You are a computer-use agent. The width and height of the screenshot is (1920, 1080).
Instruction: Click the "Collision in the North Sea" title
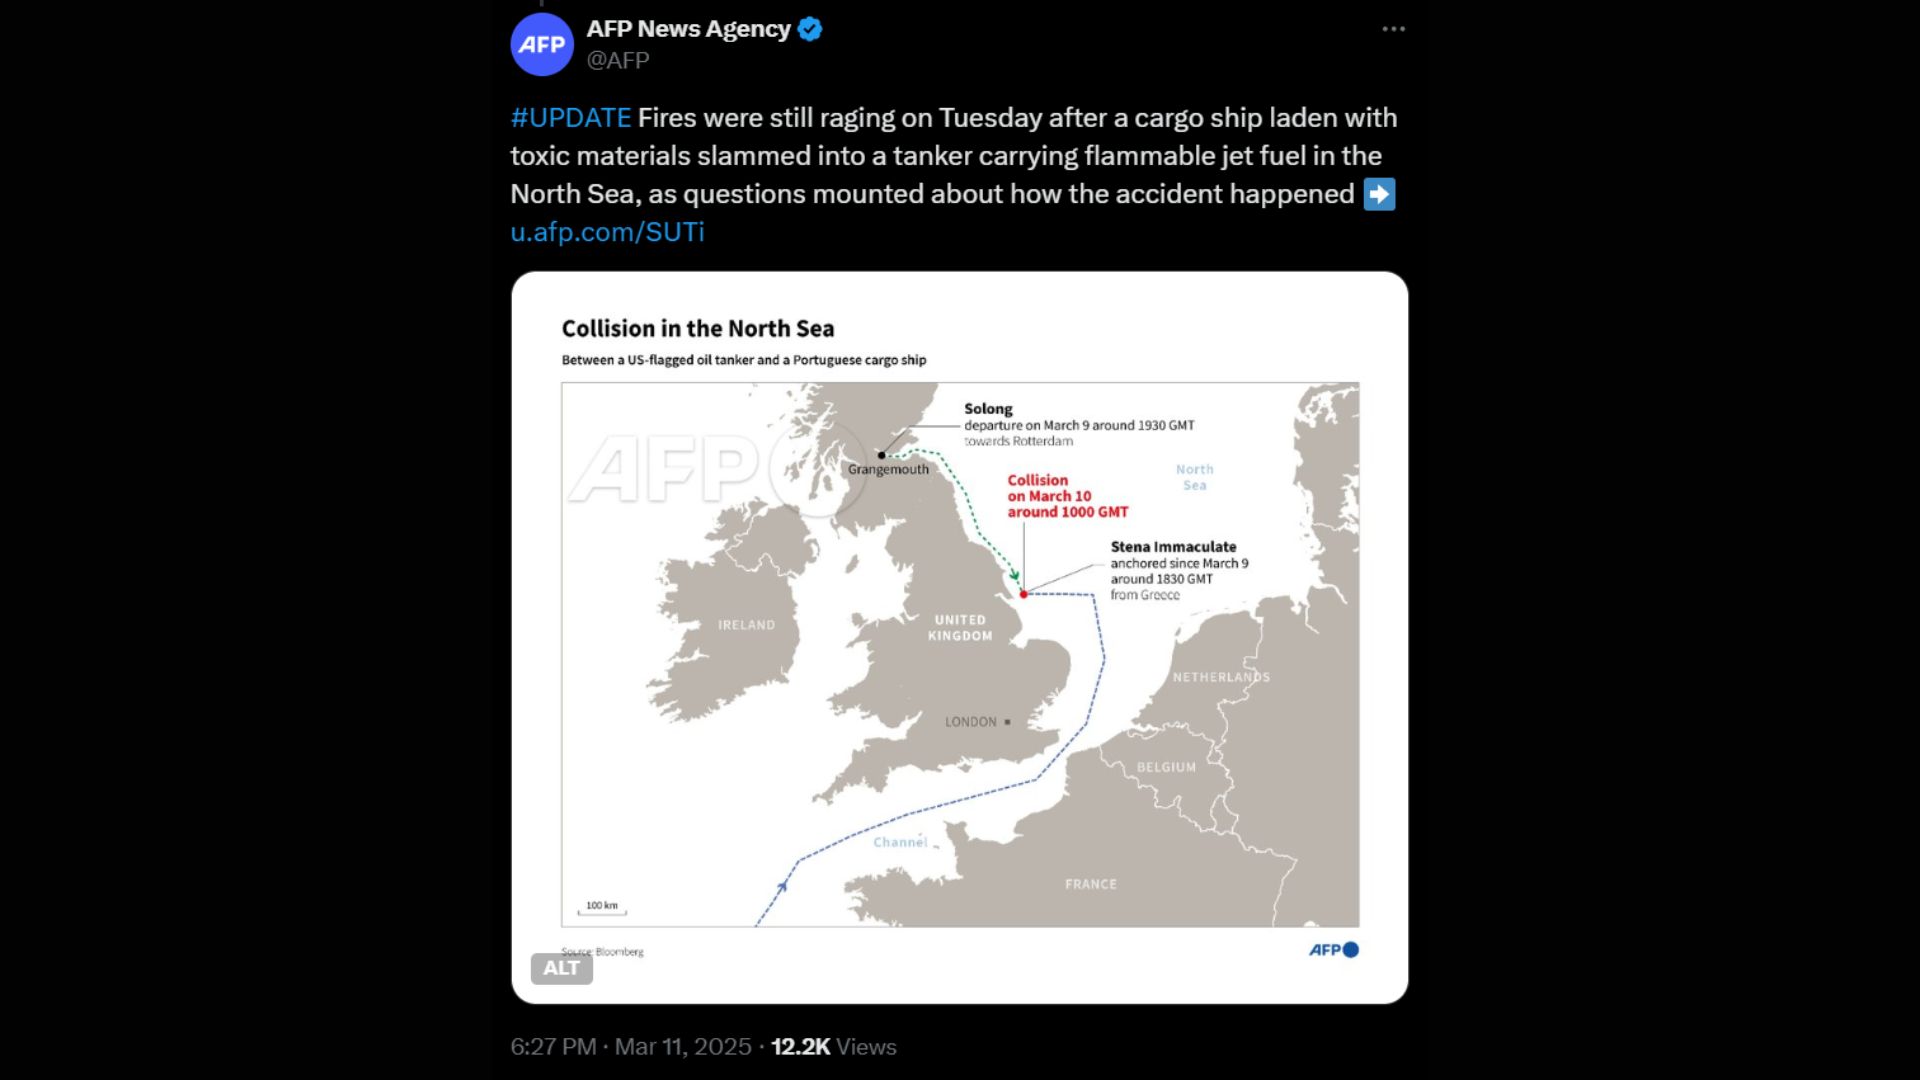[x=698, y=328]
